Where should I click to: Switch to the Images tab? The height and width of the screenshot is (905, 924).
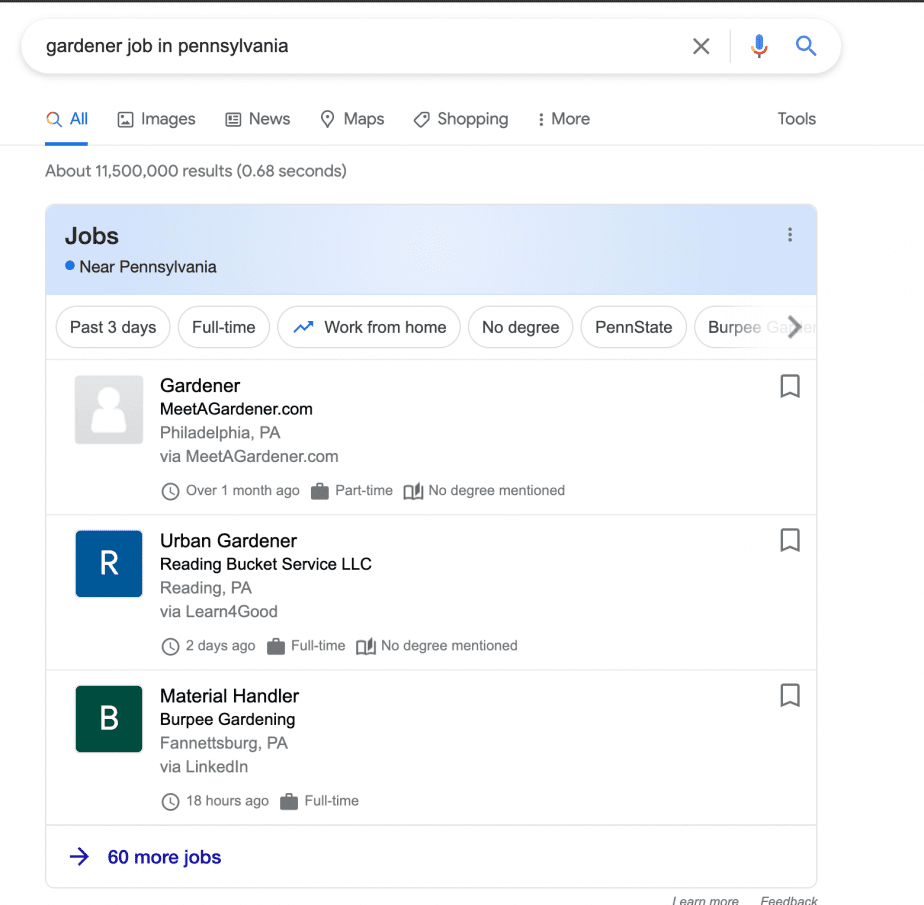pos(156,119)
